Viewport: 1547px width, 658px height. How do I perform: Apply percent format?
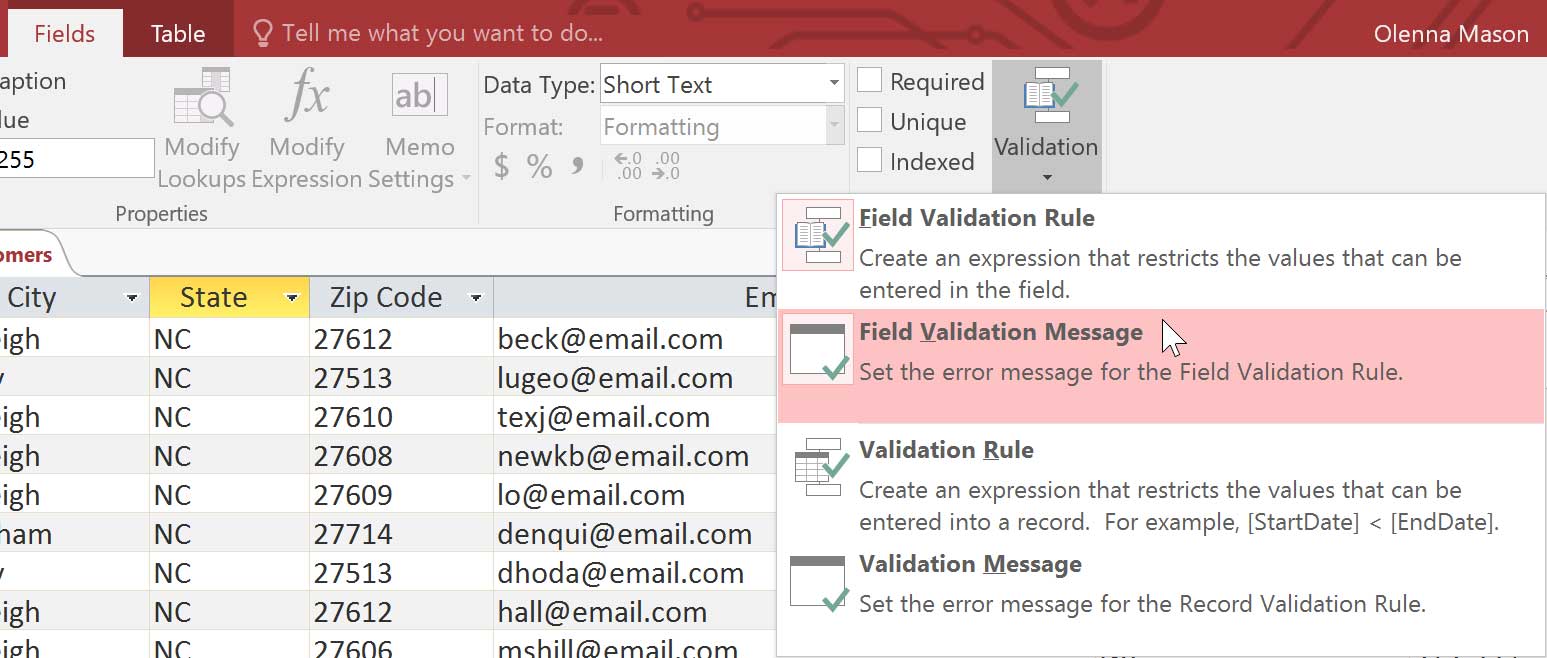click(x=539, y=167)
